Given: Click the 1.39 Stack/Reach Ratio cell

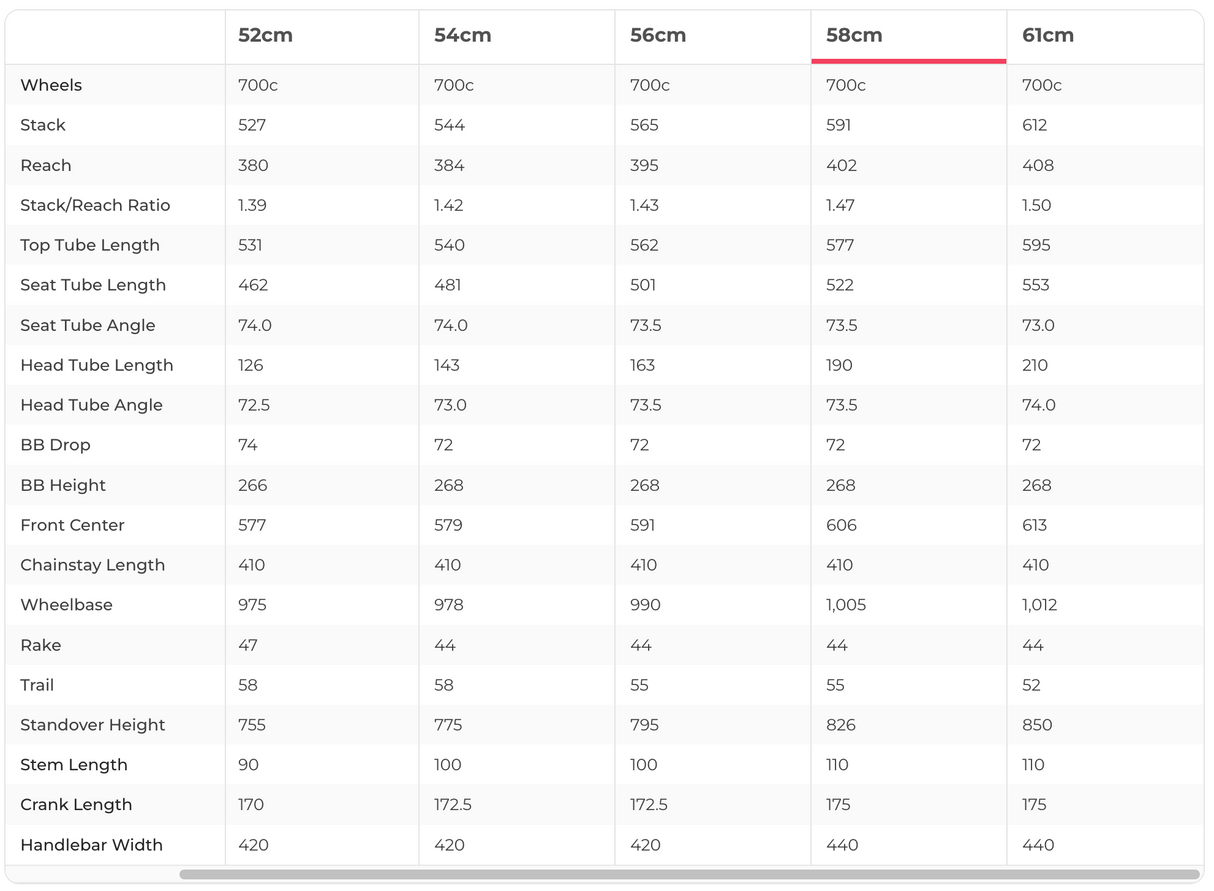Looking at the screenshot, I should coord(252,205).
